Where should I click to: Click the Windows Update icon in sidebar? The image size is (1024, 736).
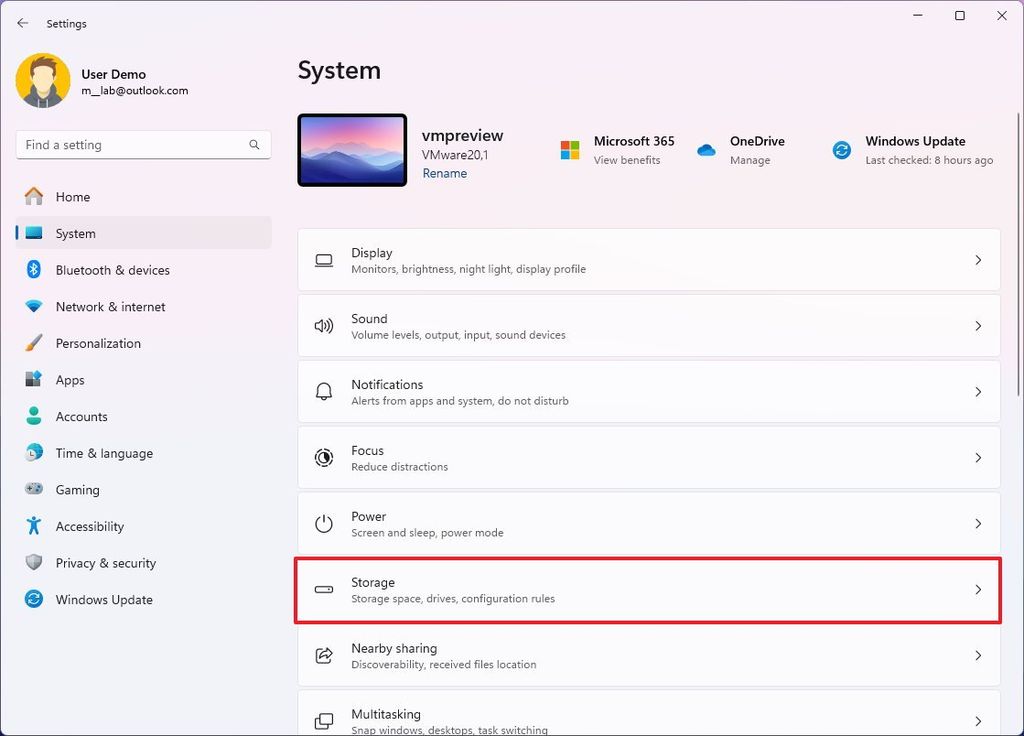[x=31, y=599]
